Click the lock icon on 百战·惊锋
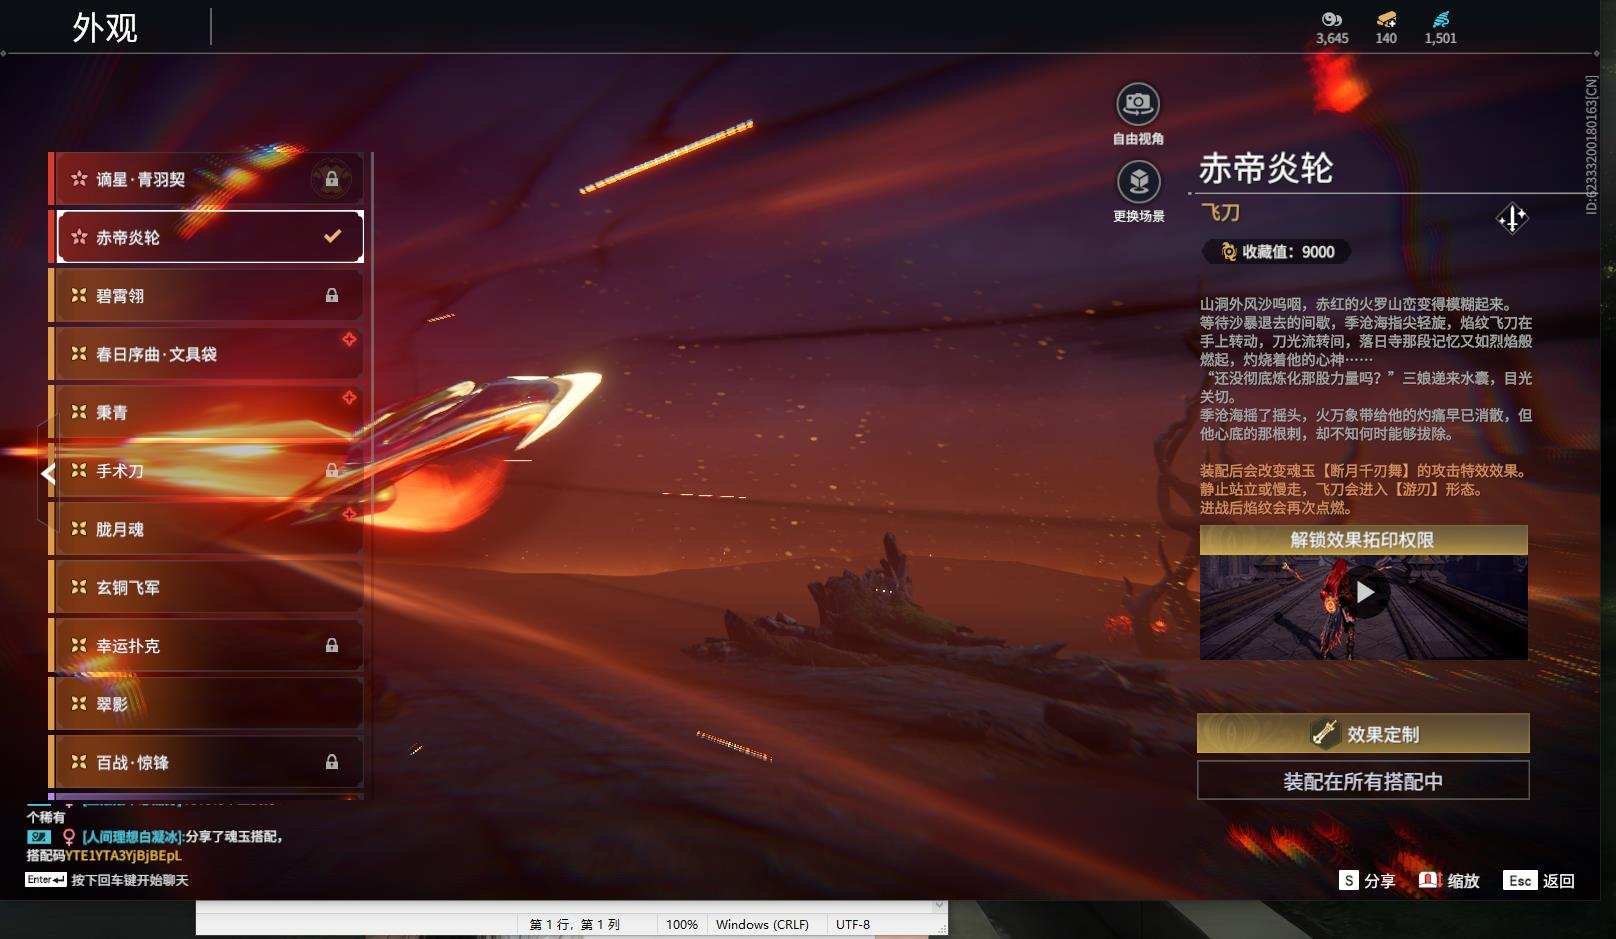The width and height of the screenshot is (1616, 939). click(x=331, y=762)
